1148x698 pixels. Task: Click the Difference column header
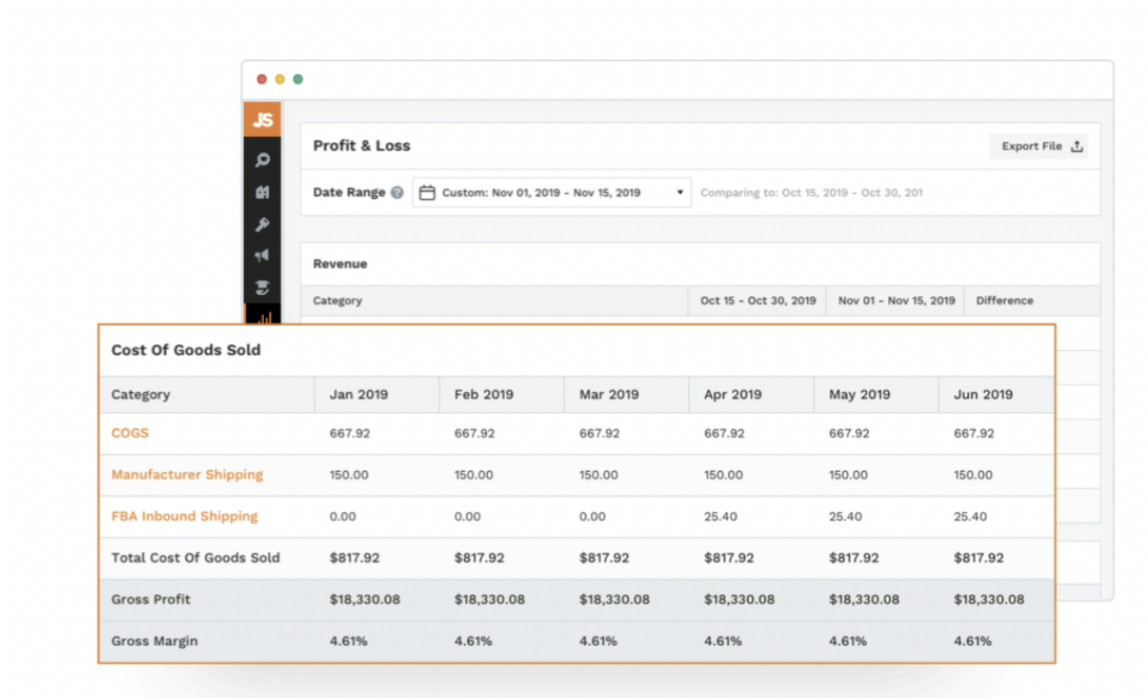pos(1004,300)
